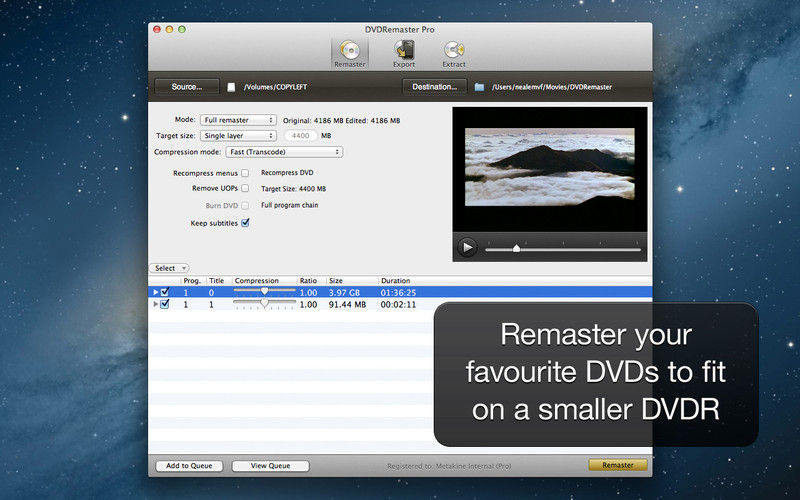The width and height of the screenshot is (800, 500).
Task: Open the Target size Single layer dropdown
Action: click(x=238, y=136)
